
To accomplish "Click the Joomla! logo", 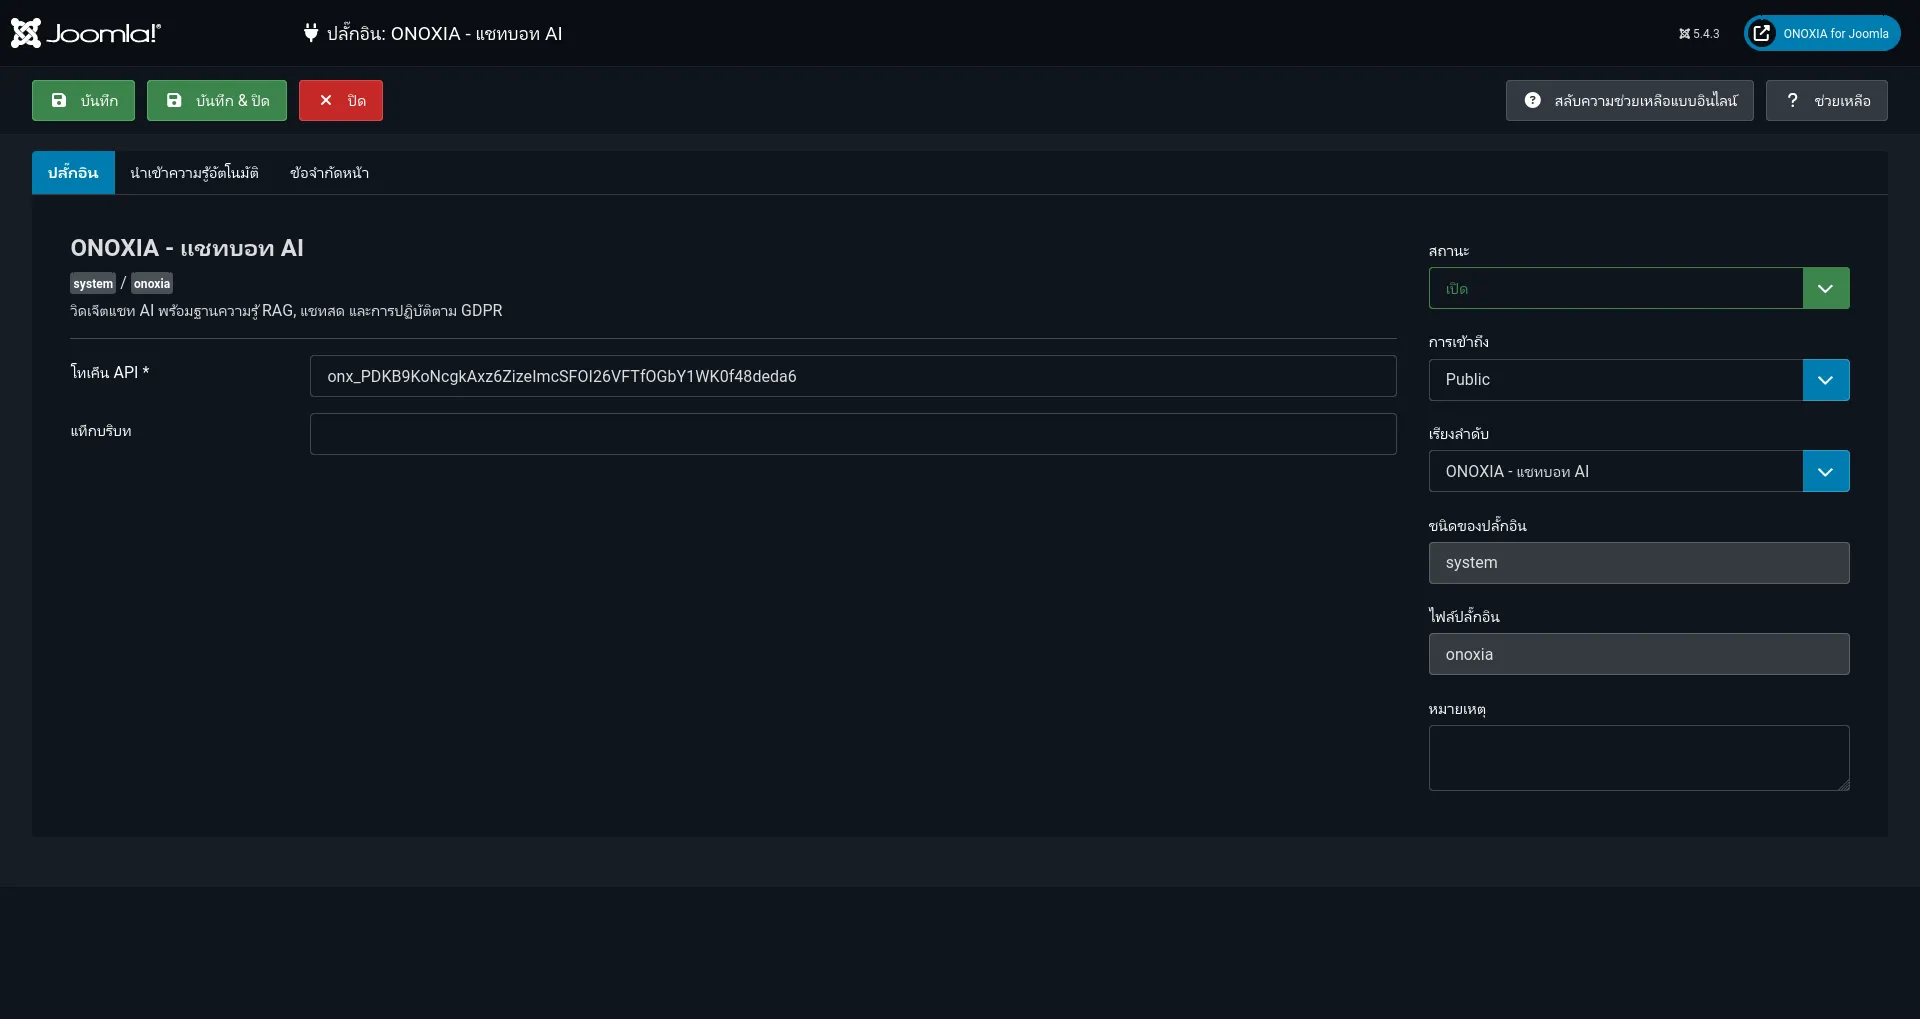I will 86,33.
